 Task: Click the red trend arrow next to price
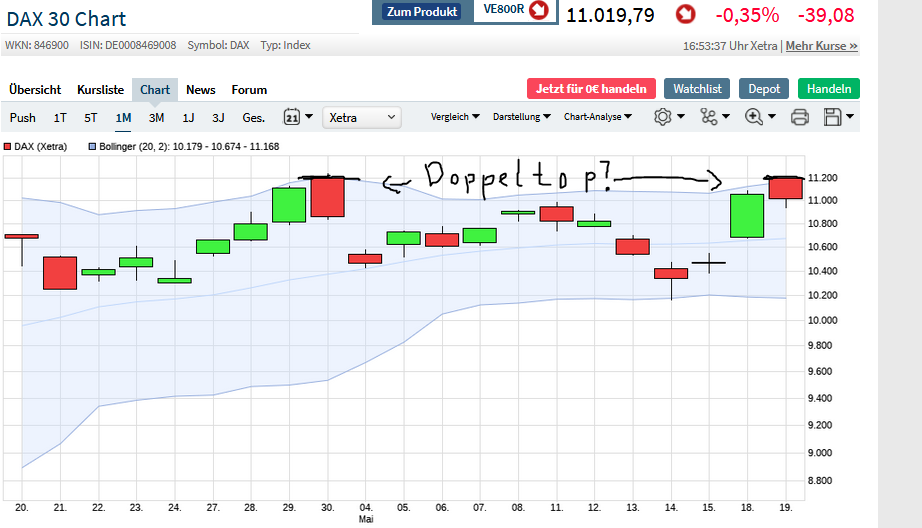(685, 14)
